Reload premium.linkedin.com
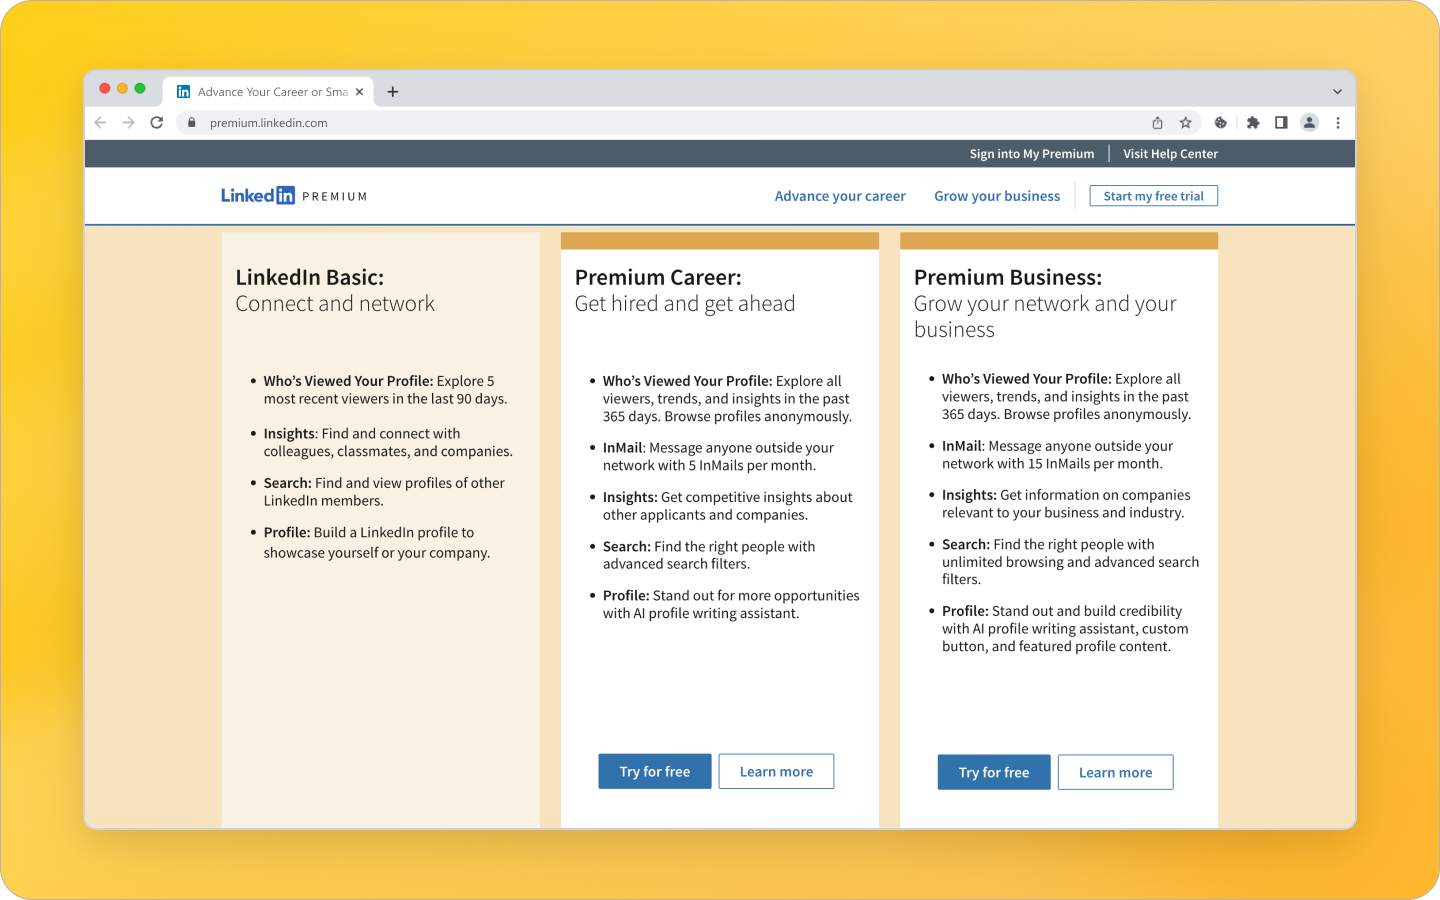This screenshot has width=1440, height=900. (x=157, y=122)
